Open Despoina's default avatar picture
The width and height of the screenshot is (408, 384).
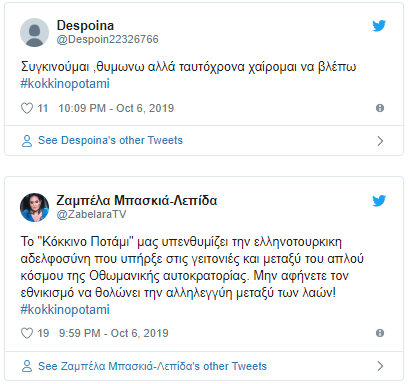[x=34, y=32]
